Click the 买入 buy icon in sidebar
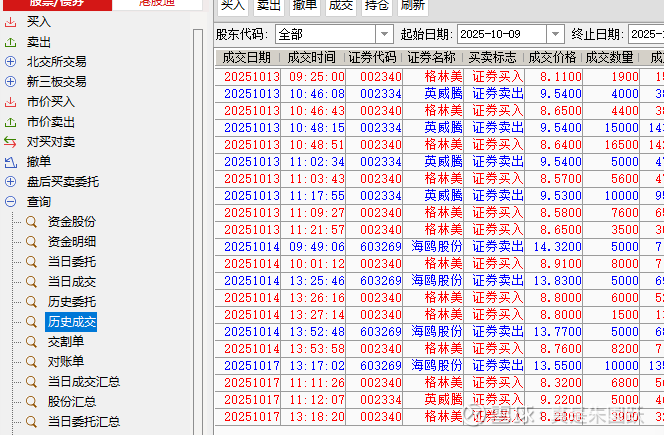Viewport: 664px width, 435px height. 10,22
